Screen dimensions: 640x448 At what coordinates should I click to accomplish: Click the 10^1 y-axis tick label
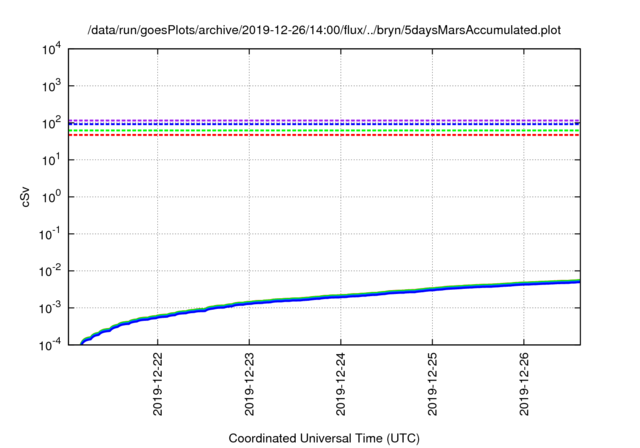52,160
